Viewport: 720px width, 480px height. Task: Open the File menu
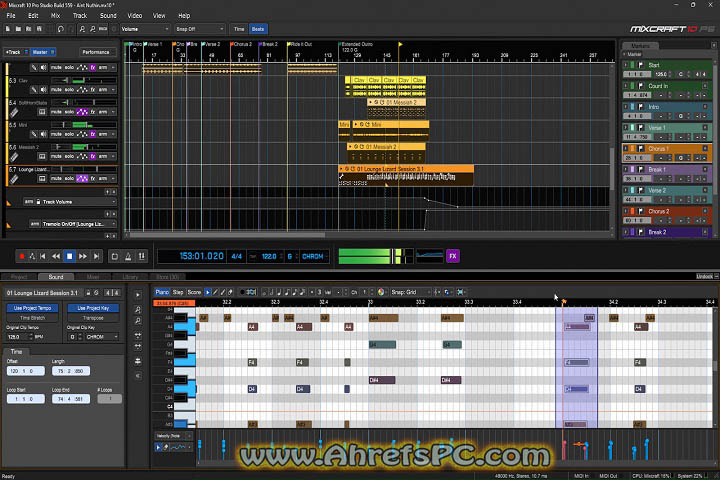(x=11, y=16)
